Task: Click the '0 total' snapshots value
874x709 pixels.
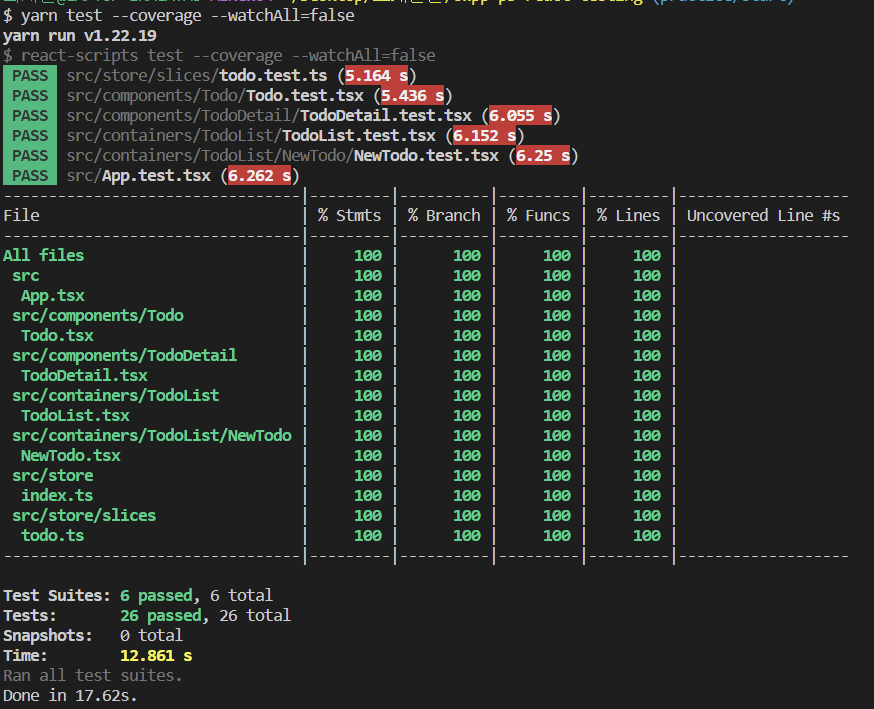Action: click(152, 636)
